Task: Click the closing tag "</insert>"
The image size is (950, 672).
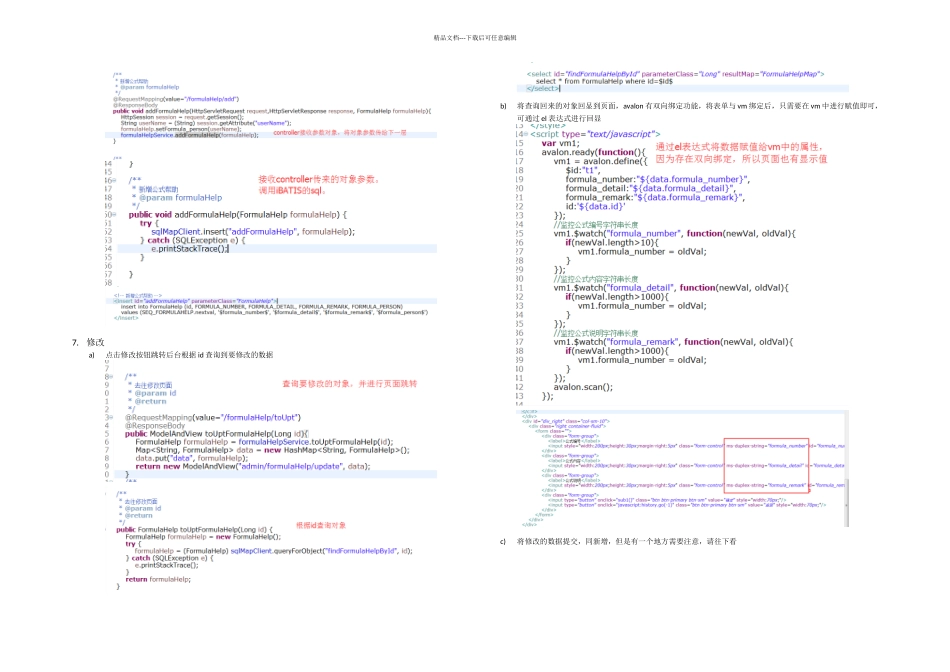Action: 126,318
